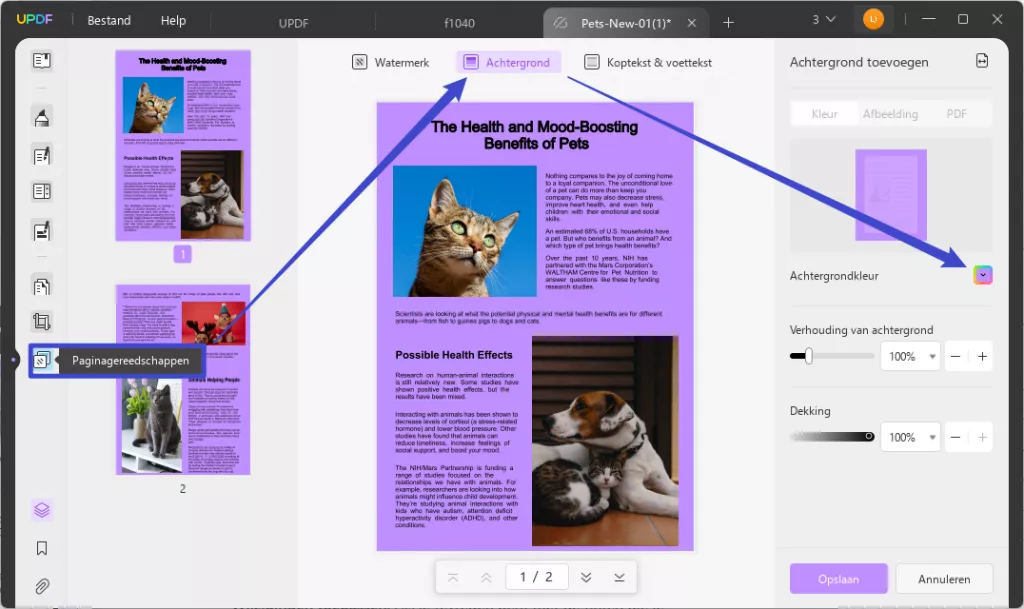Select the Pets-New-01(1)* tab
This screenshot has height=609, width=1024.
[x=626, y=23]
